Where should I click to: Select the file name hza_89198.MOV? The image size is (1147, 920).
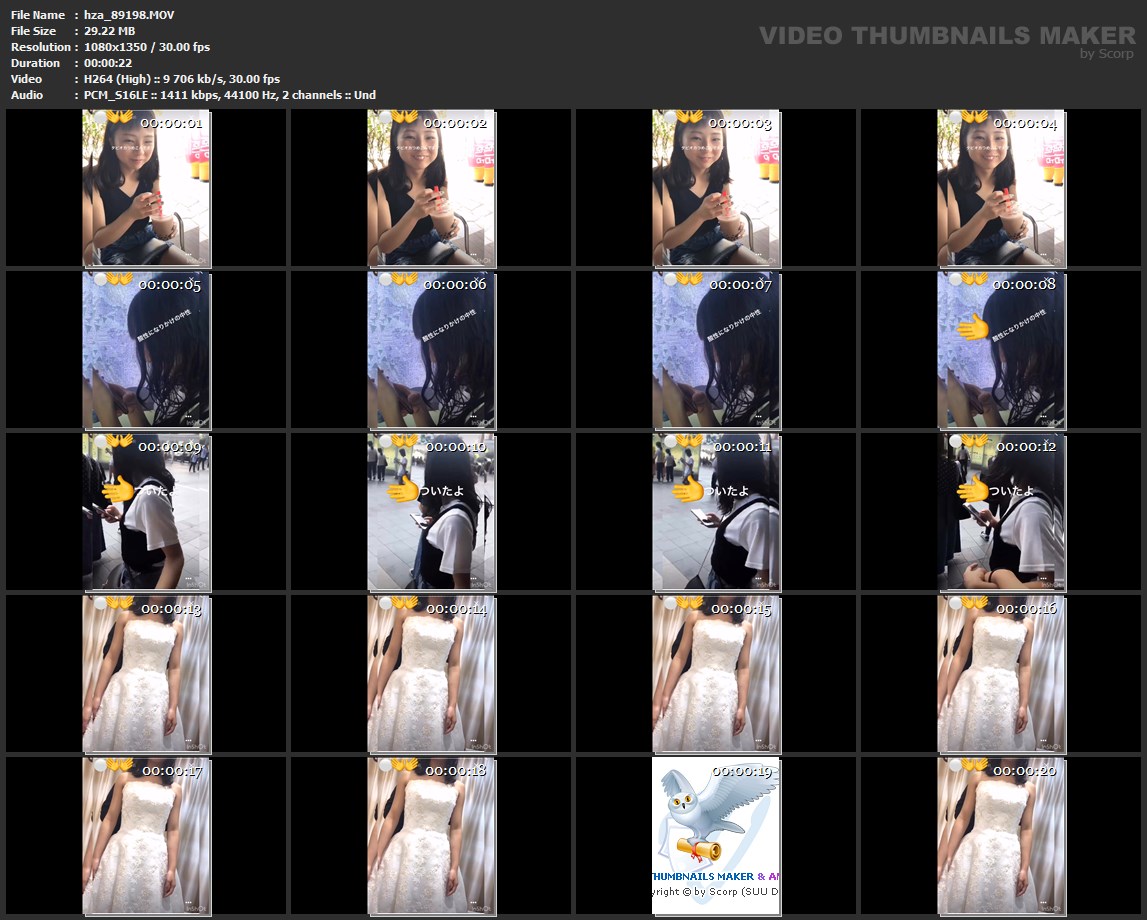(115, 15)
